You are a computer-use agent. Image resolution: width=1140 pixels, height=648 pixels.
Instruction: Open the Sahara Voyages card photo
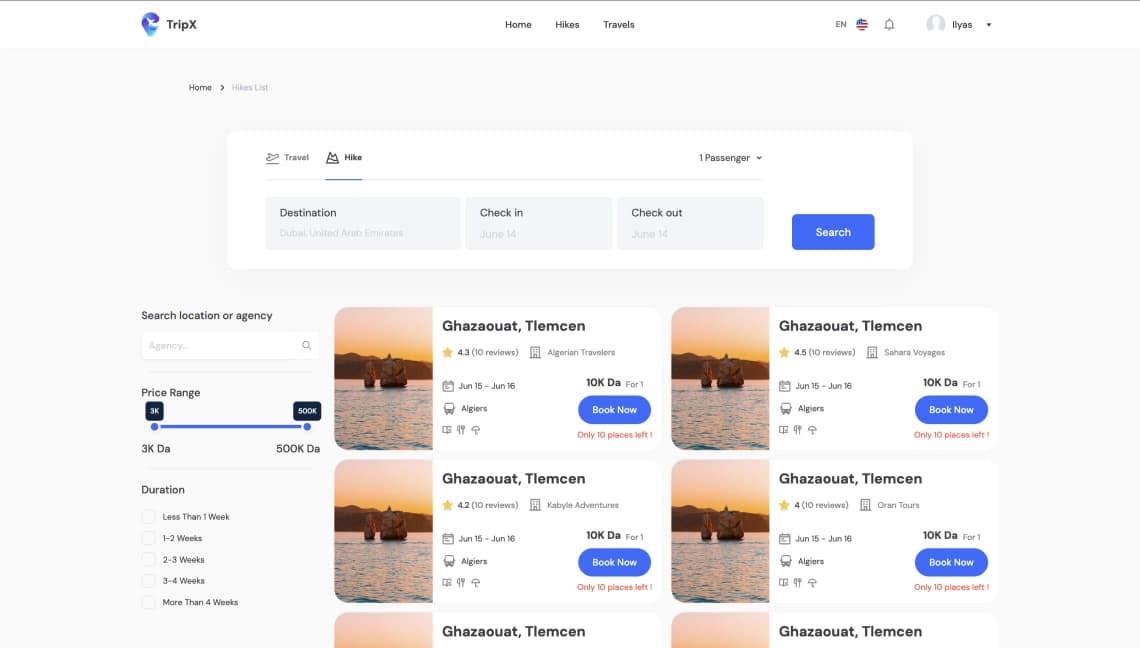[x=720, y=378]
